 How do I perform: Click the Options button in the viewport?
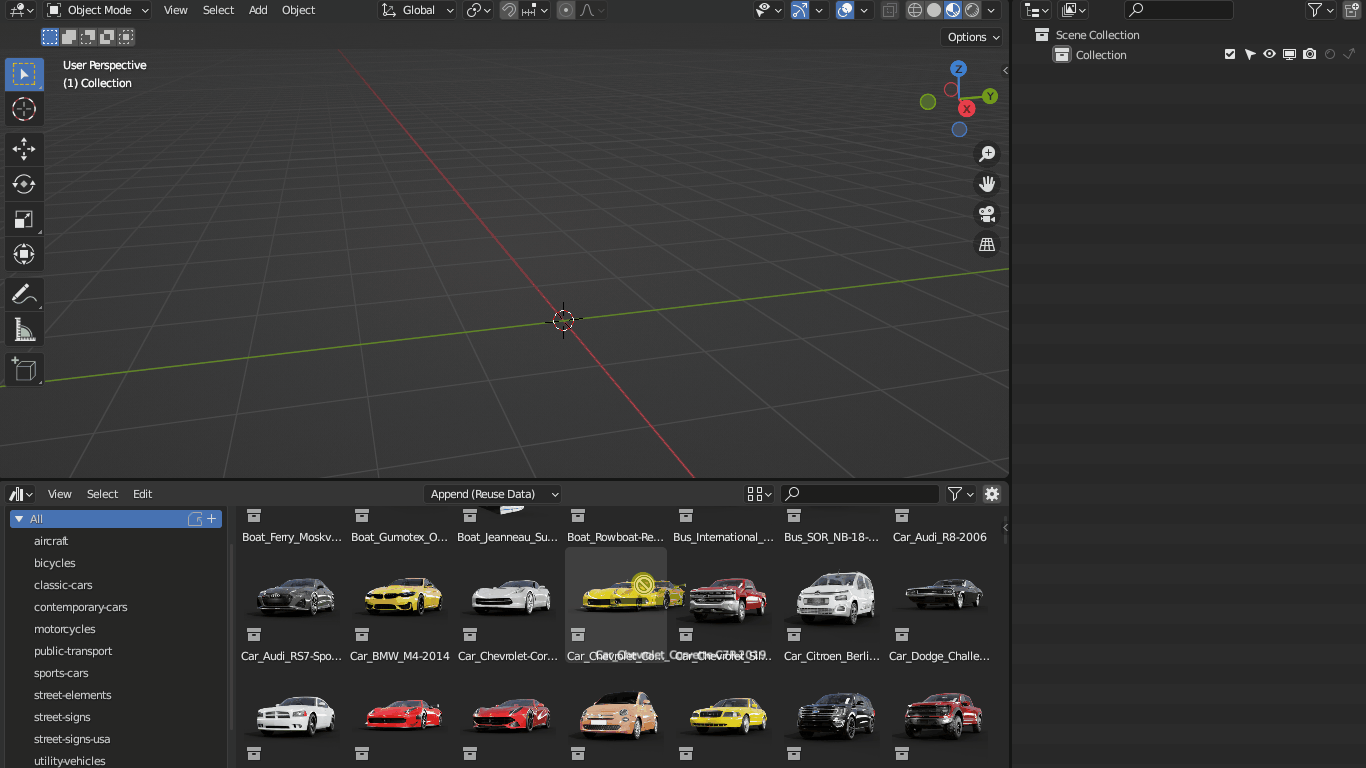(x=971, y=36)
